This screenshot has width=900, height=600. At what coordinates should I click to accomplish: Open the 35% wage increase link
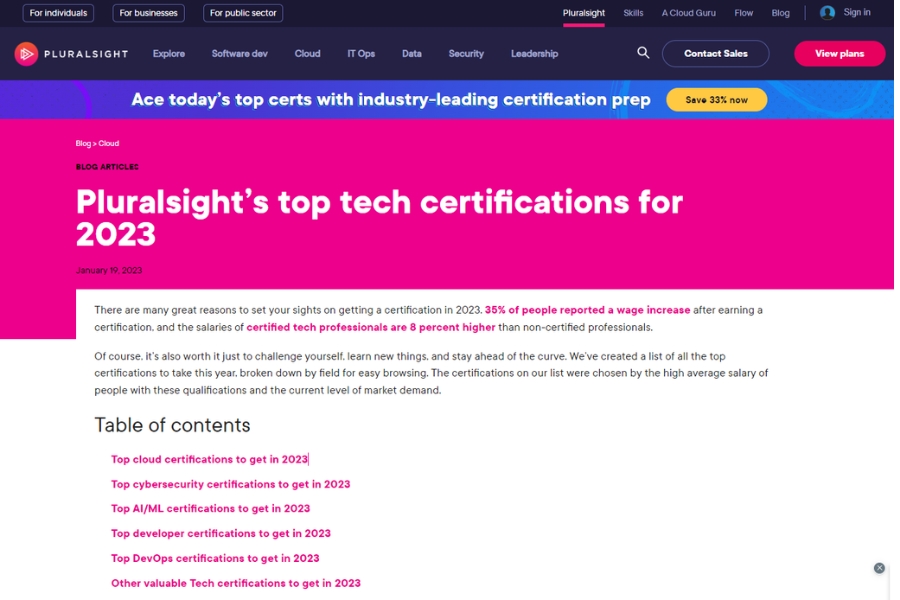tap(587, 310)
